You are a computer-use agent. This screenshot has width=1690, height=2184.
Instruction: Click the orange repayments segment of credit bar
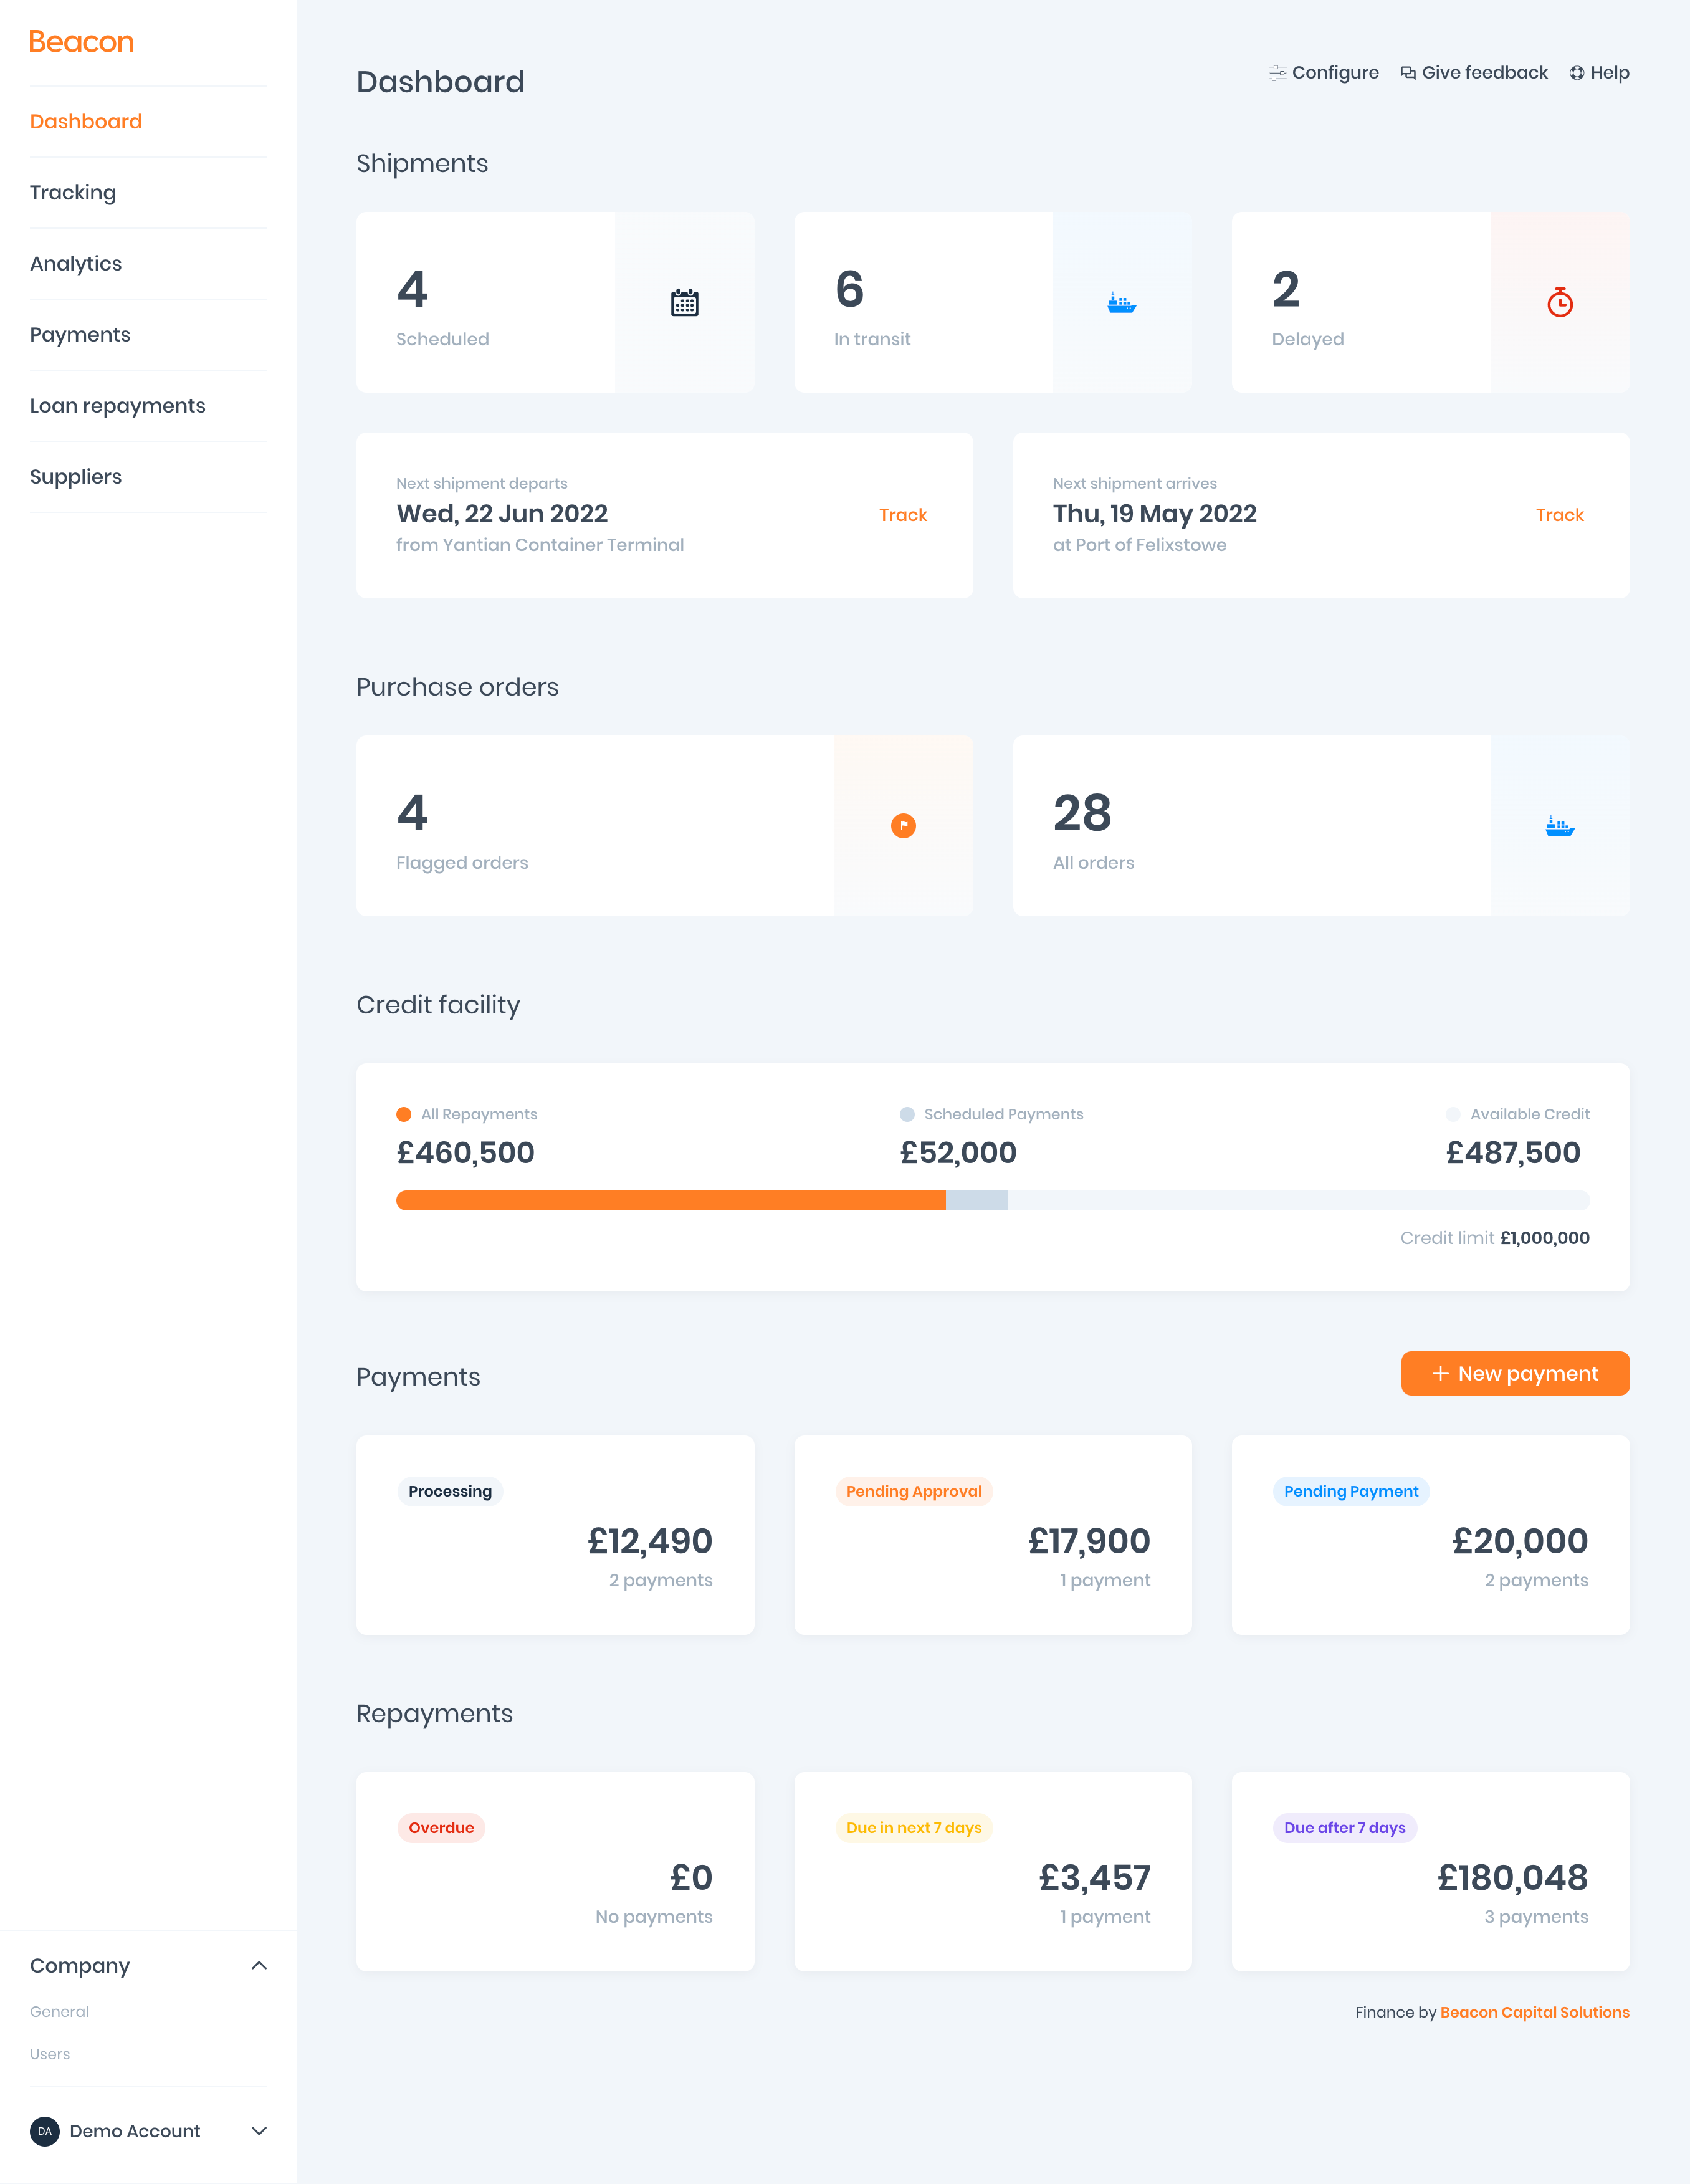click(670, 1201)
